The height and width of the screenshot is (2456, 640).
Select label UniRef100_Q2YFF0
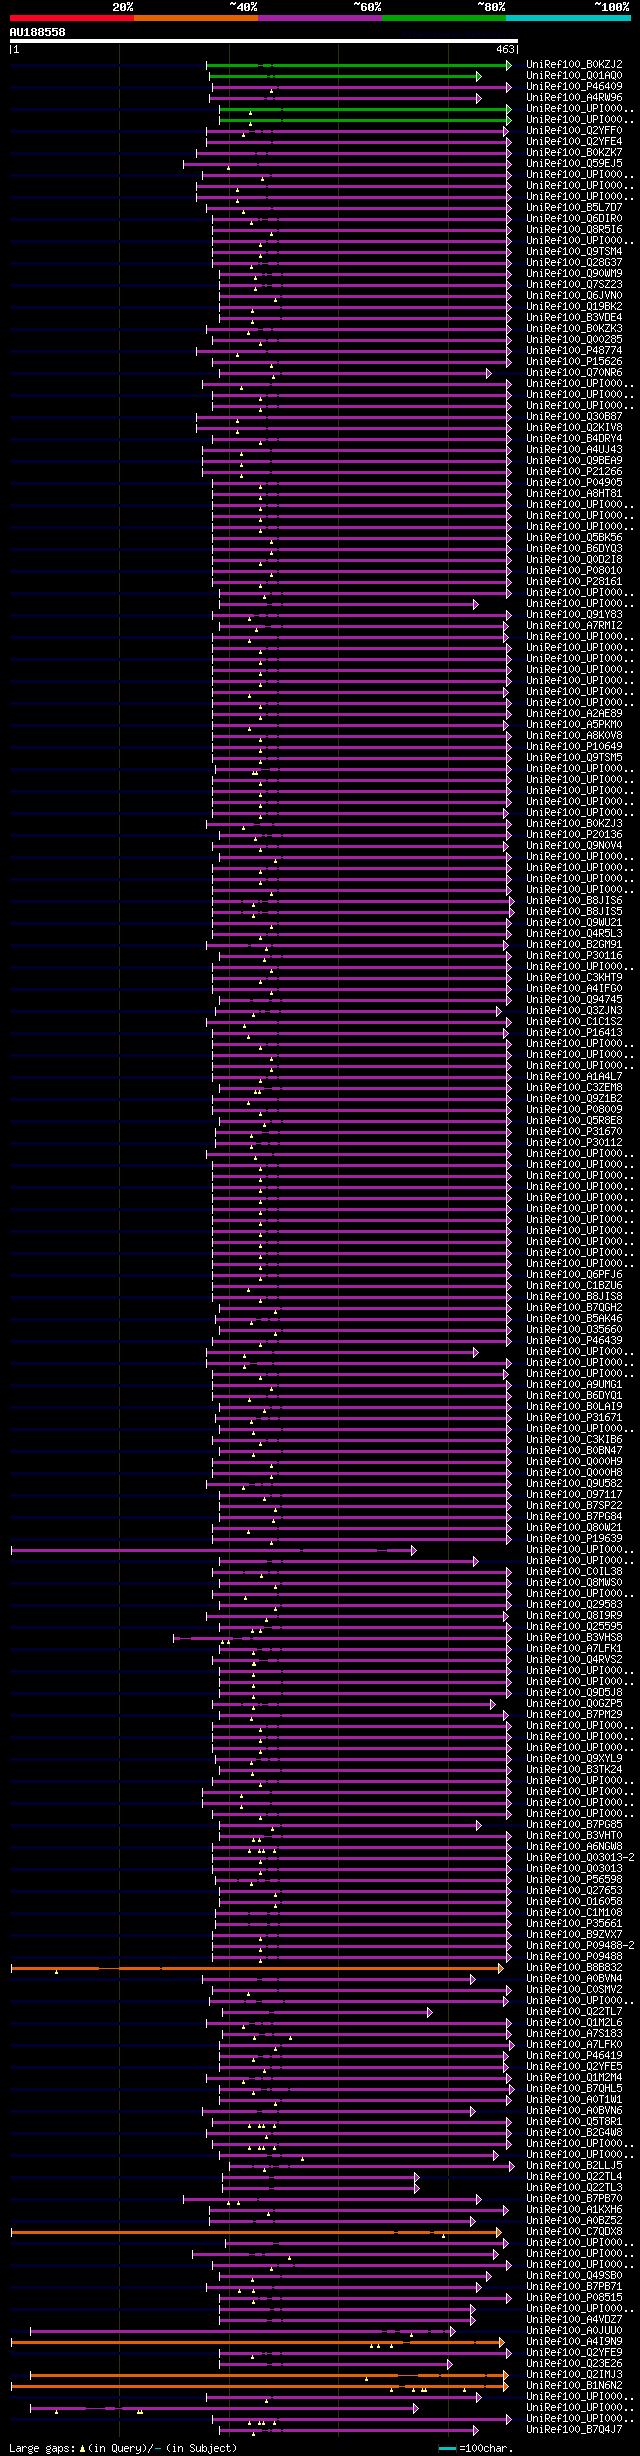(x=574, y=130)
